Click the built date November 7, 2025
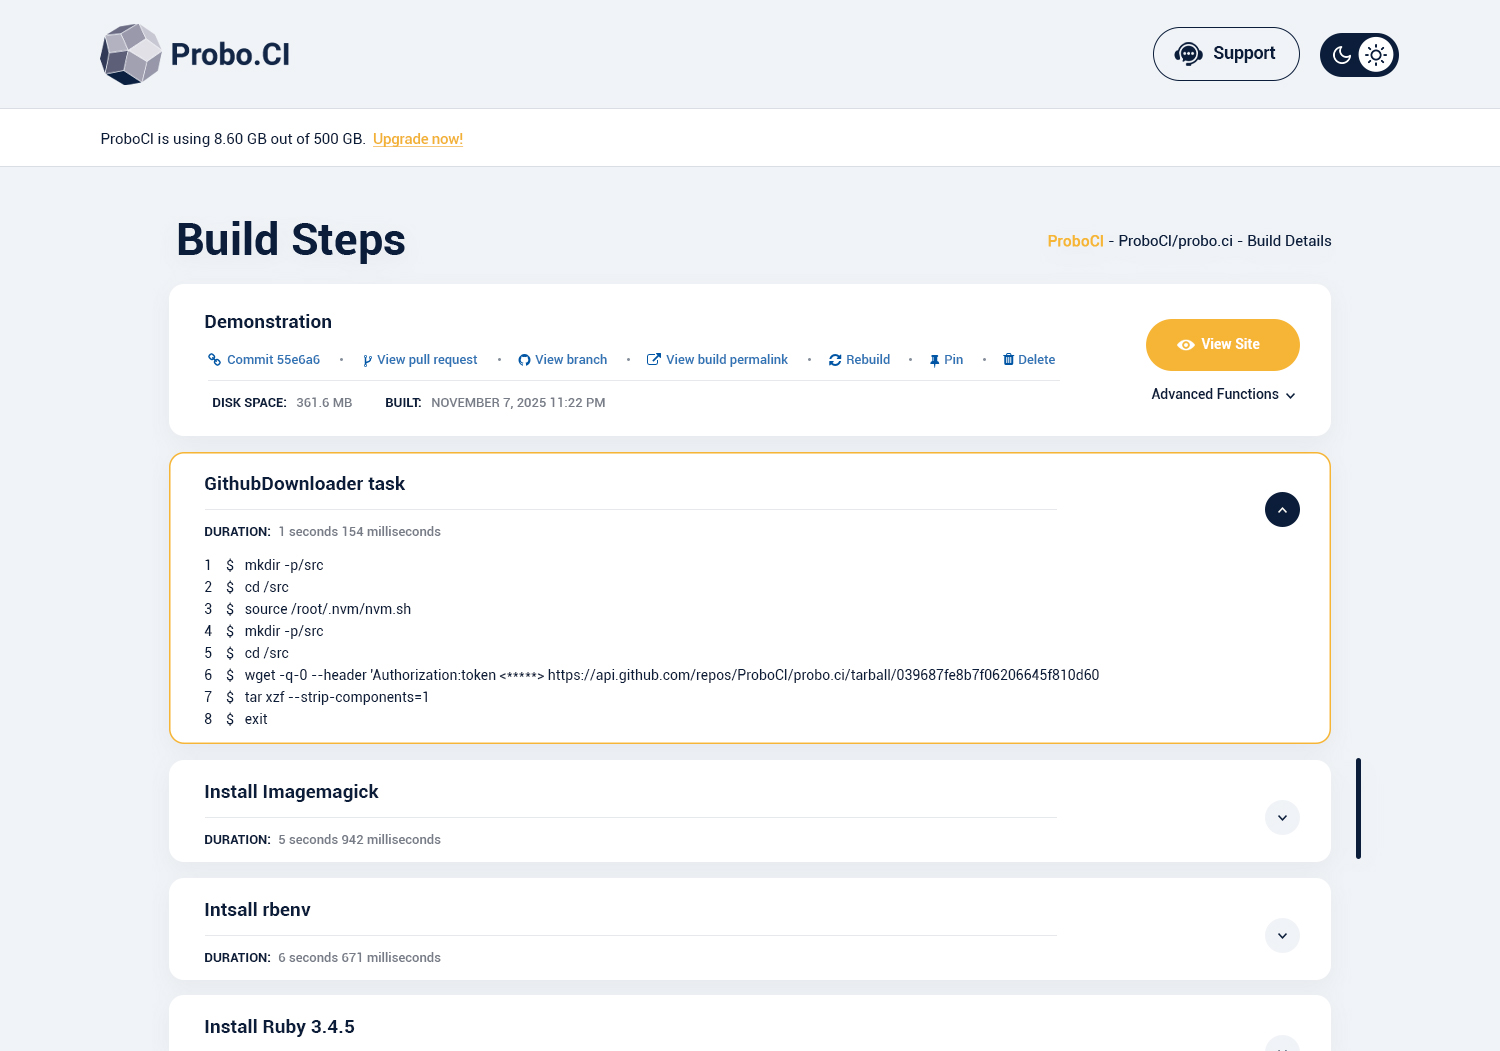This screenshot has width=1500, height=1051. coord(518,403)
